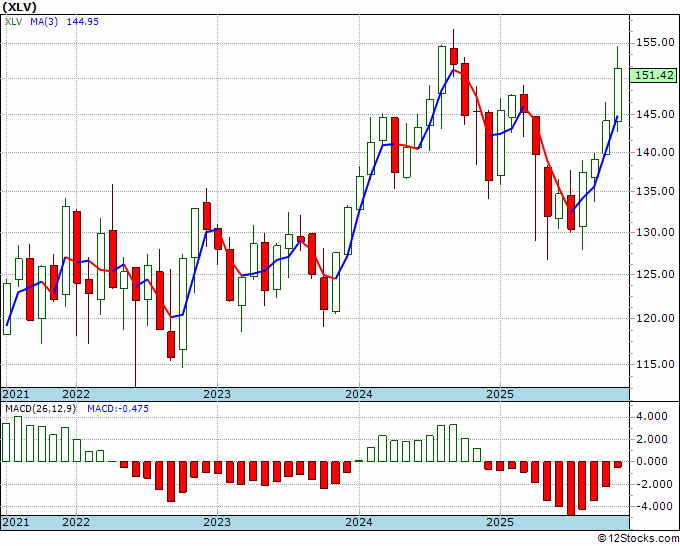Click 2023 on the MACD timeline
The width and height of the screenshot is (680, 546).
click(217, 522)
